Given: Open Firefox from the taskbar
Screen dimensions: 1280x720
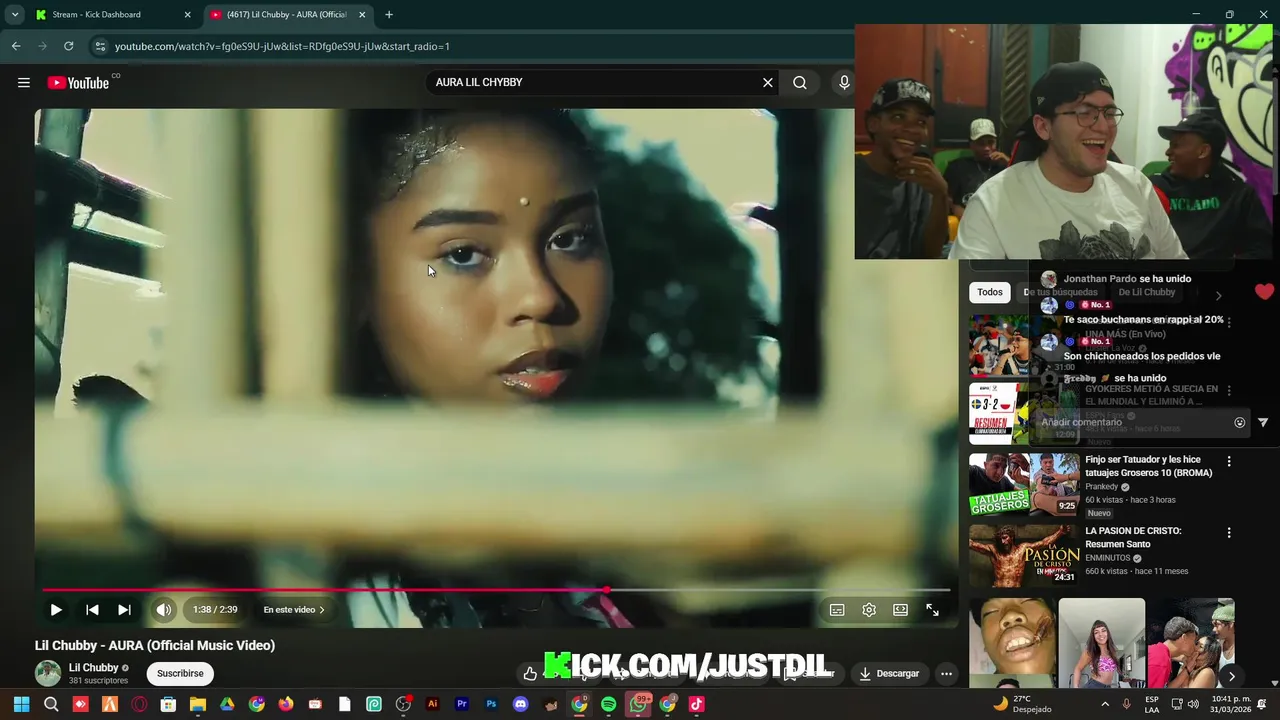Looking at the screenshot, I should point(286,704).
